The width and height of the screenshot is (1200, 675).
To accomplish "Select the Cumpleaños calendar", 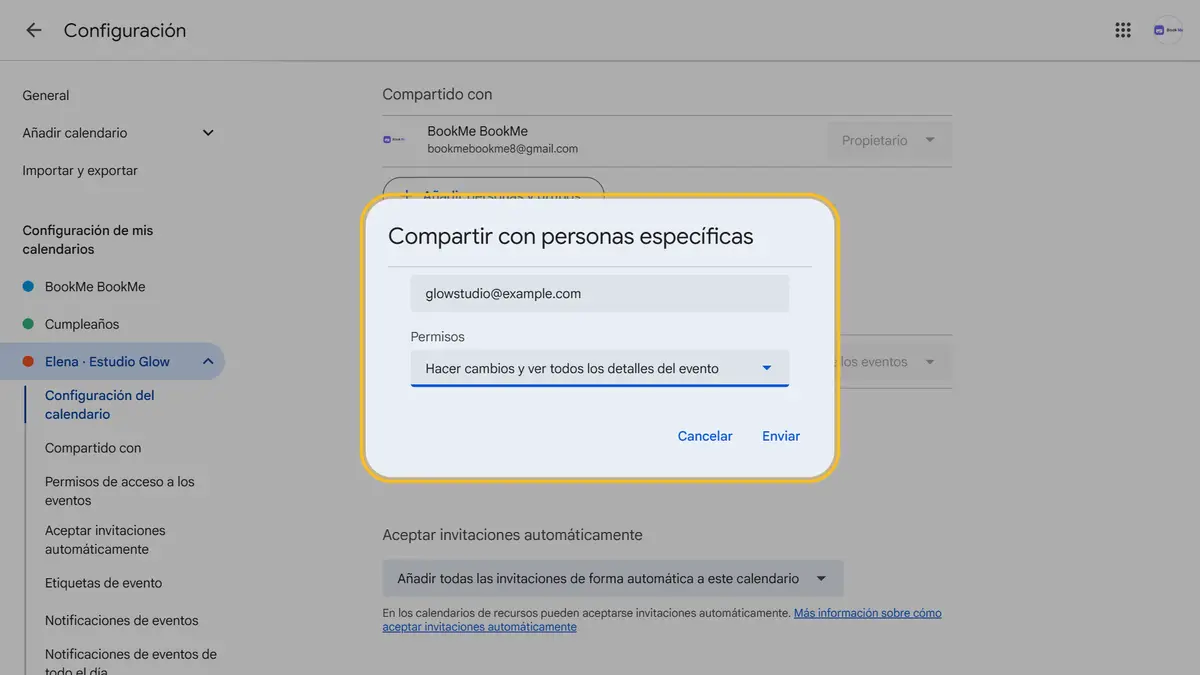I will tap(82, 324).
